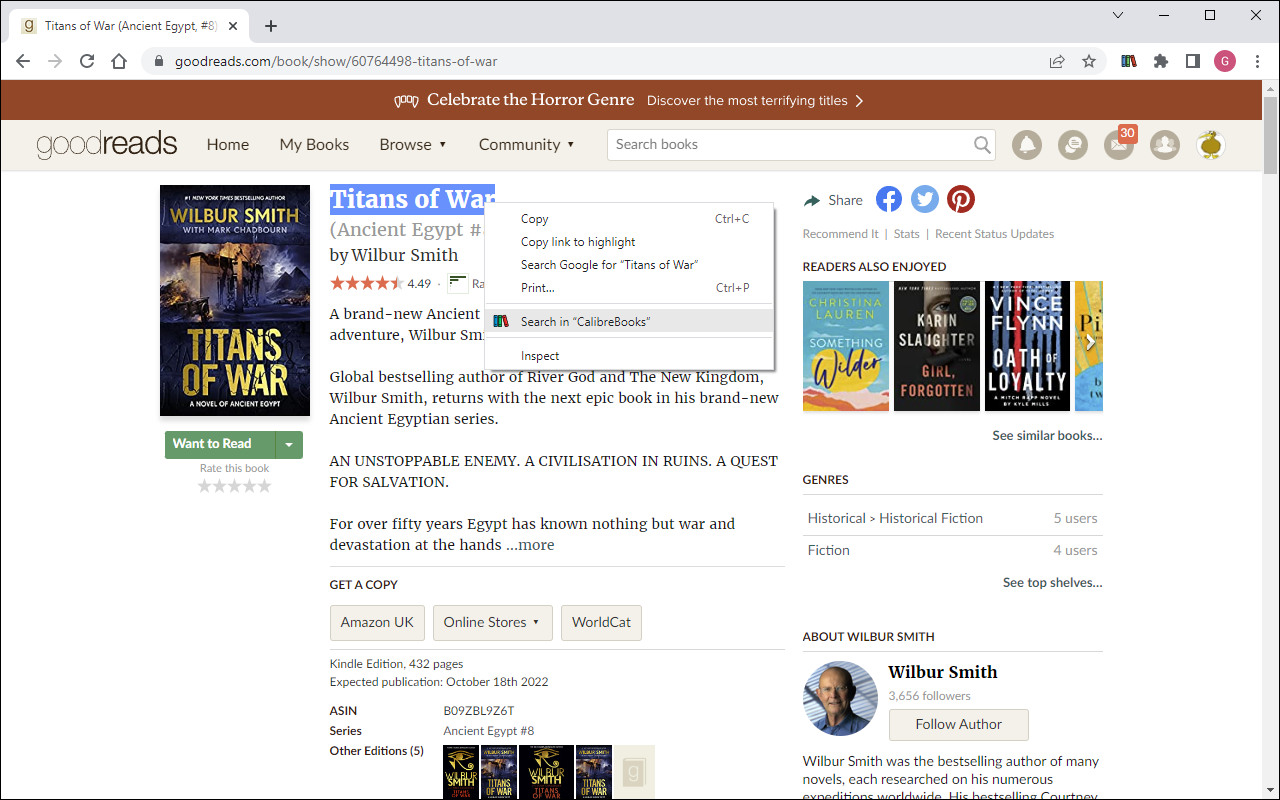Image resolution: width=1280 pixels, height=800 pixels.
Task: Open the Fiction genre link
Action: (829, 550)
